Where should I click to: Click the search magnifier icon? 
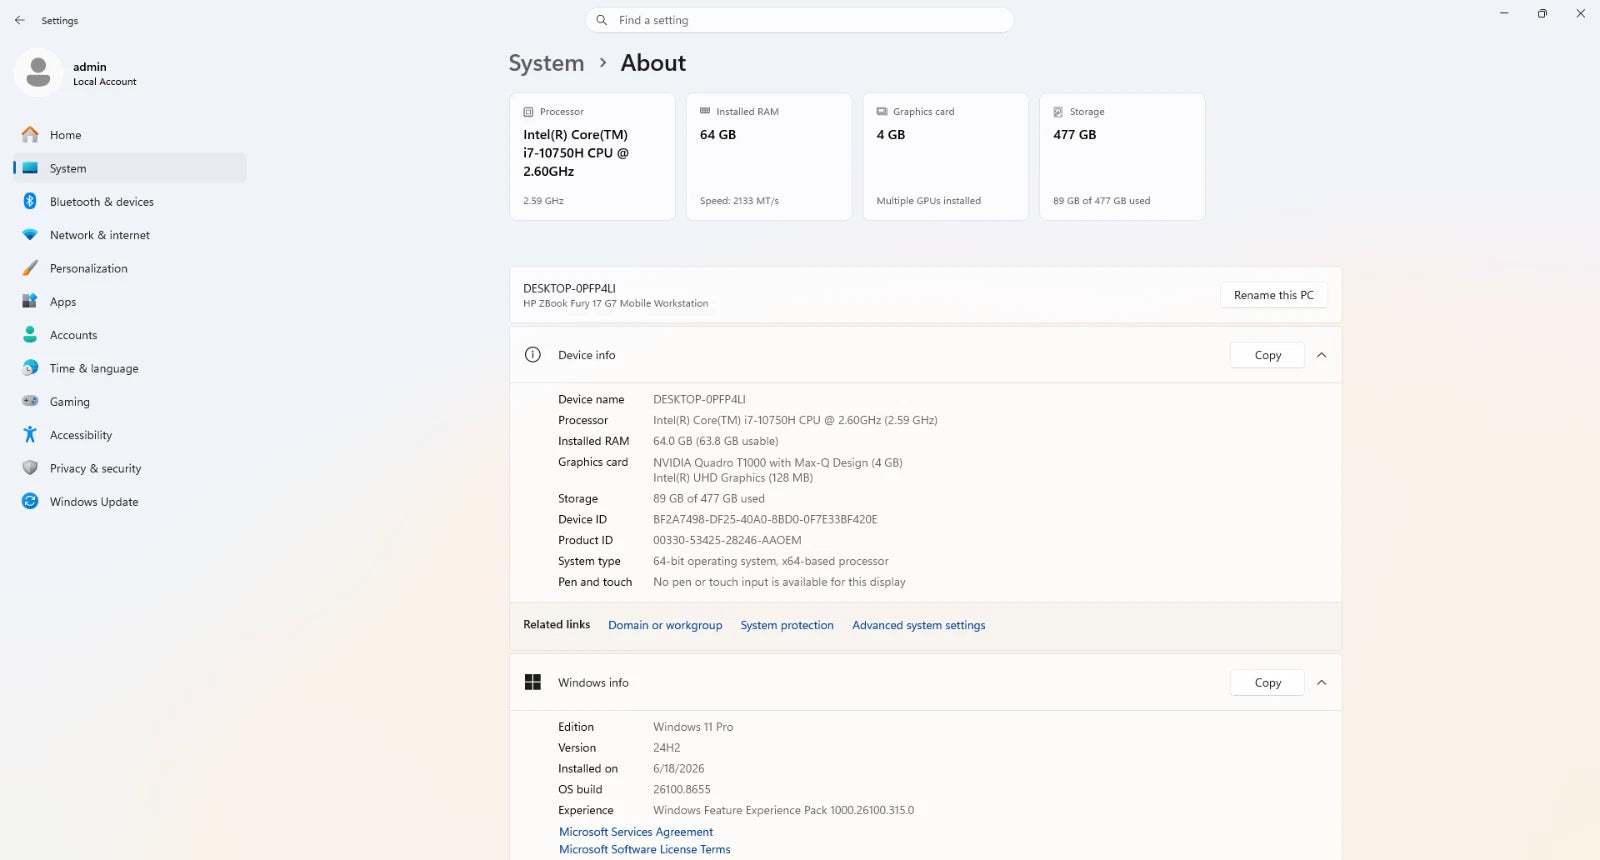tap(602, 20)
